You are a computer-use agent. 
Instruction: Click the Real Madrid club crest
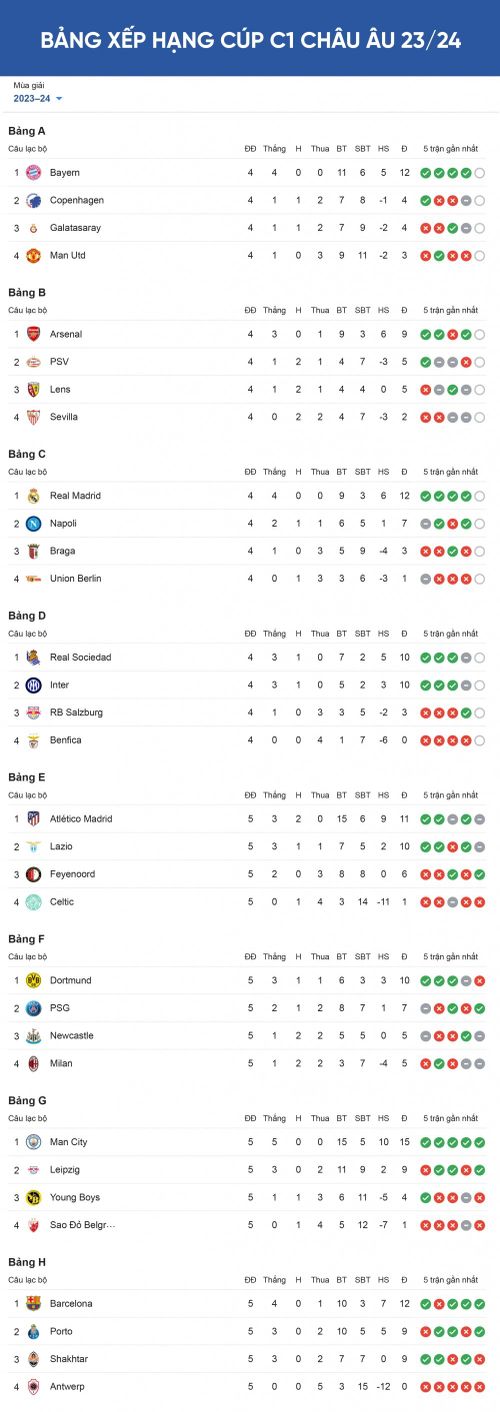coord(33,496)
